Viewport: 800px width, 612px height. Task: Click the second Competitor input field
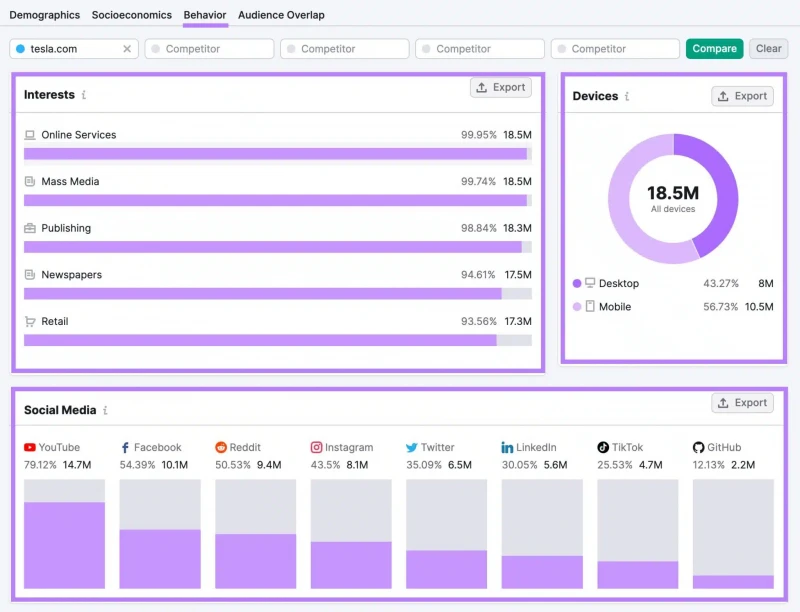(344, 49)
